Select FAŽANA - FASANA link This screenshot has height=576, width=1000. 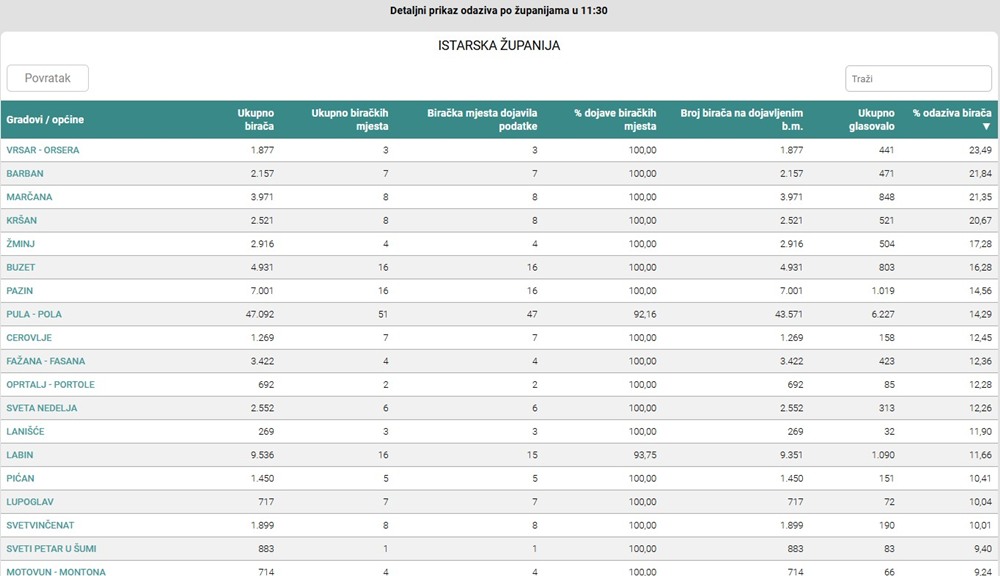pyautogui.click(x=46, y=361)
